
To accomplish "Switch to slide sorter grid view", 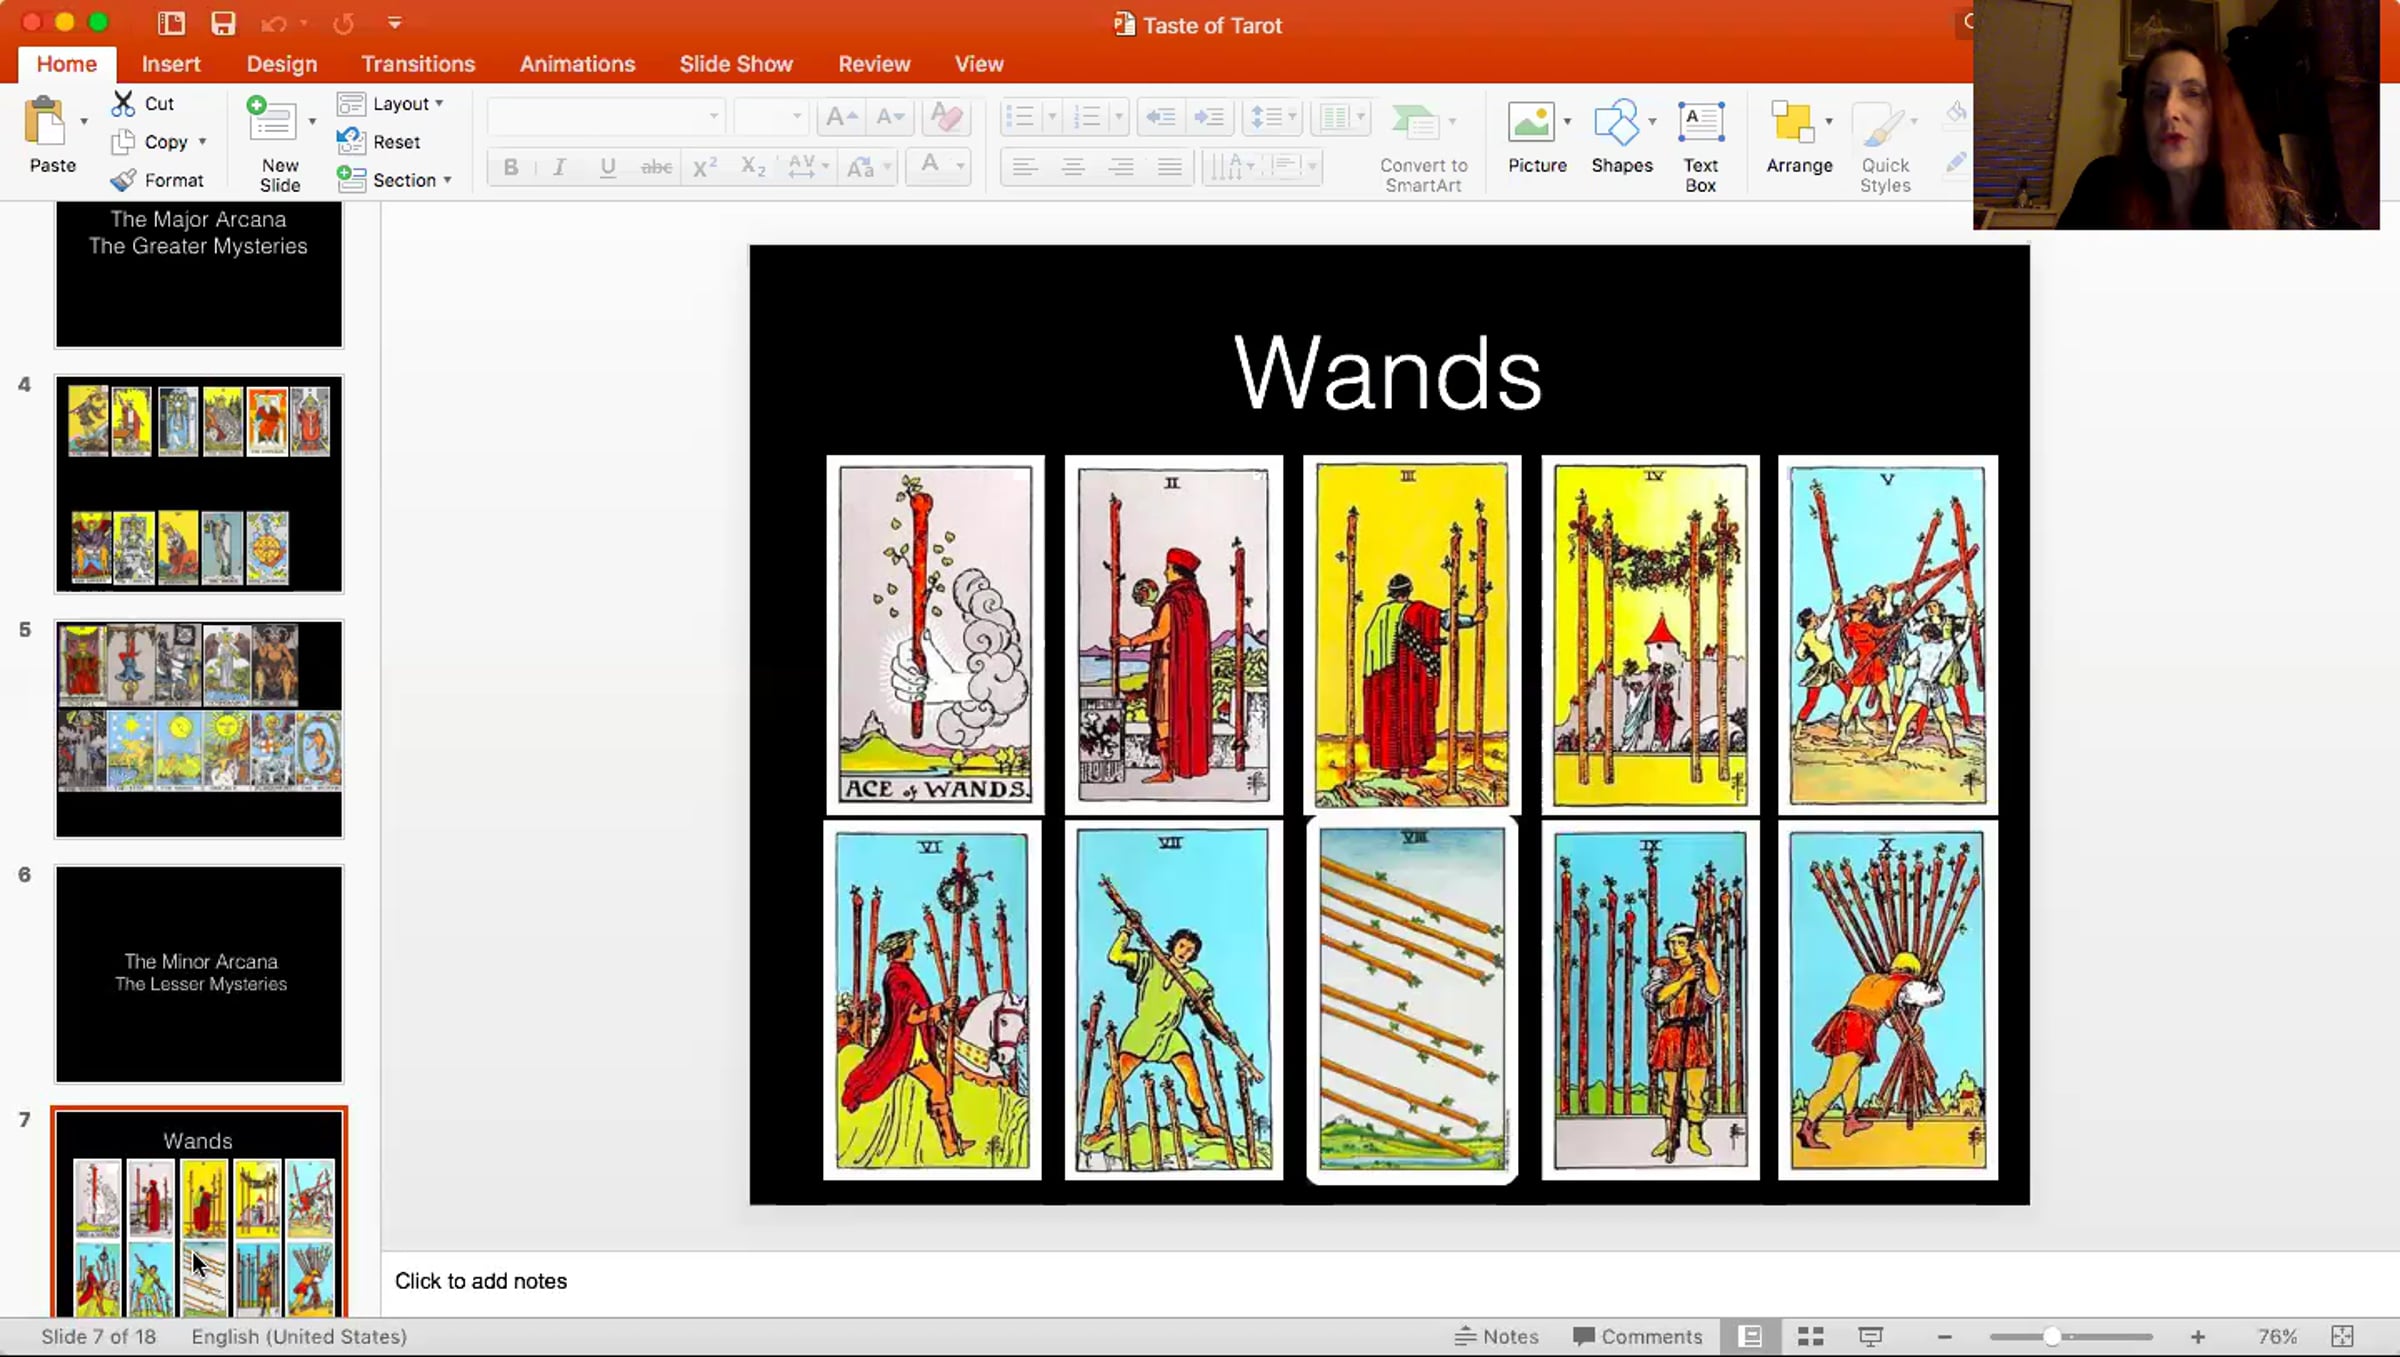I will [x=1810, y=1336].
